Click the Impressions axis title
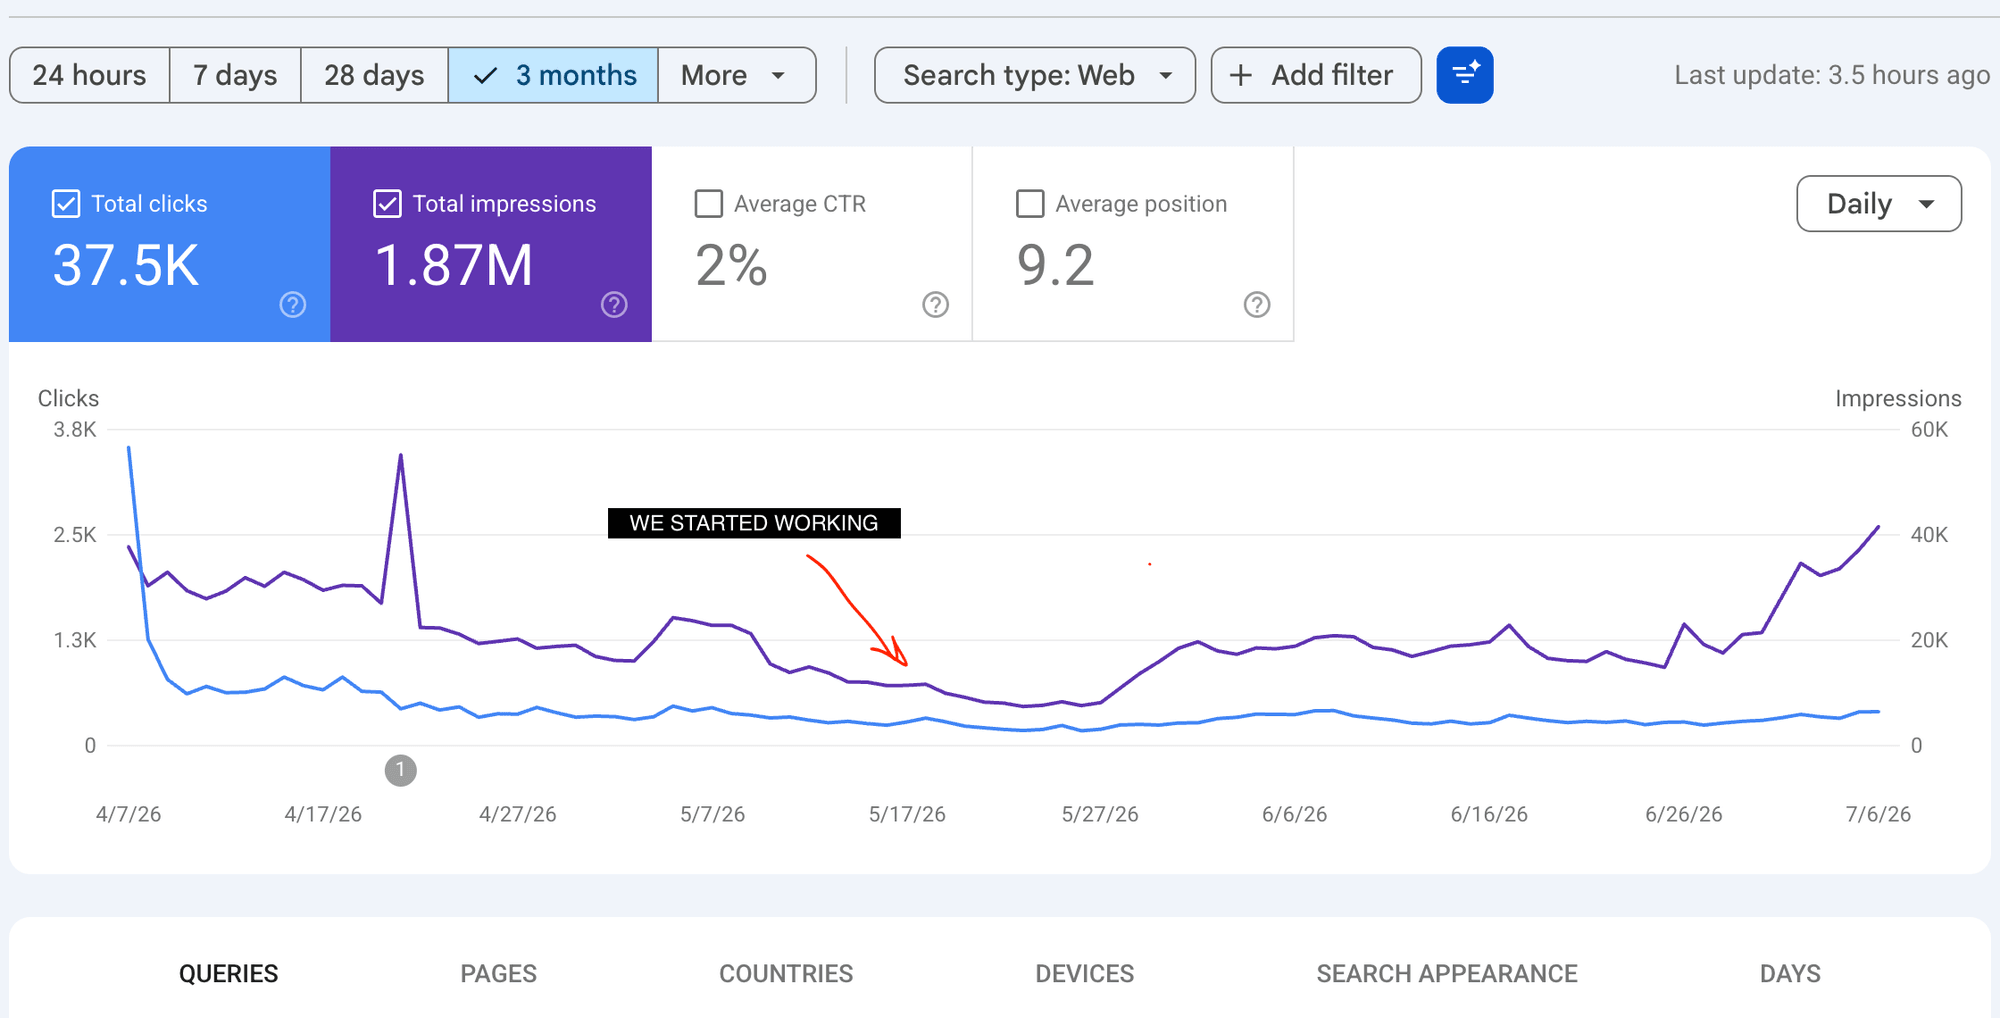Image resolution: width=2000 pixels, height=1018 pixels. 1898,398
